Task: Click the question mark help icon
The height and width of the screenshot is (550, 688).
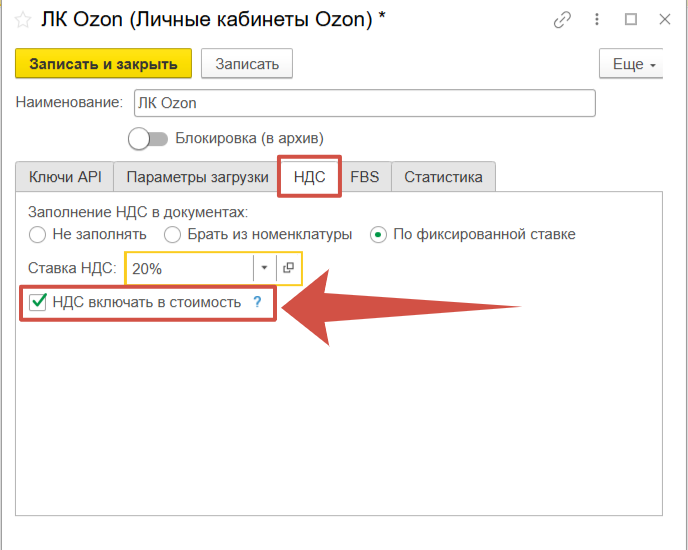Action: (257, 302)
